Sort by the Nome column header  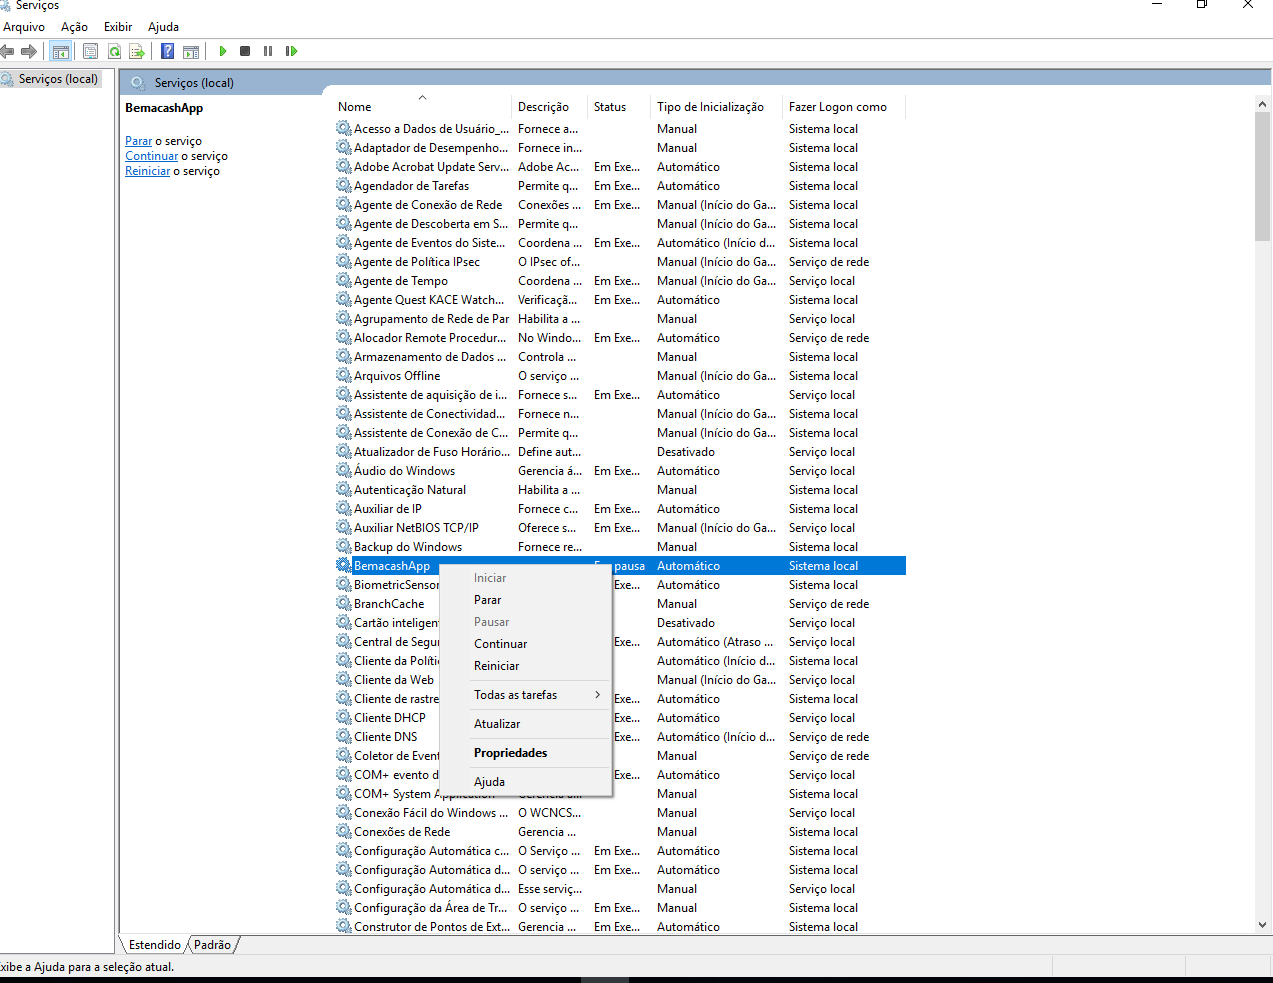(420, 107)
